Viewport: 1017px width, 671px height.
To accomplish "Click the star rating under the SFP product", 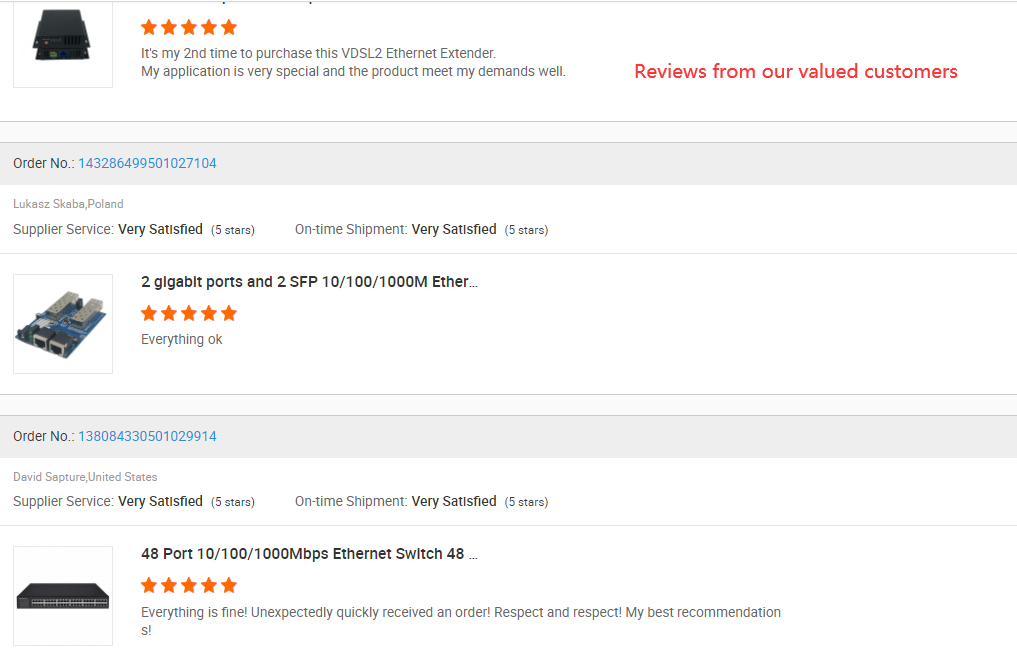I will point(189,313).
